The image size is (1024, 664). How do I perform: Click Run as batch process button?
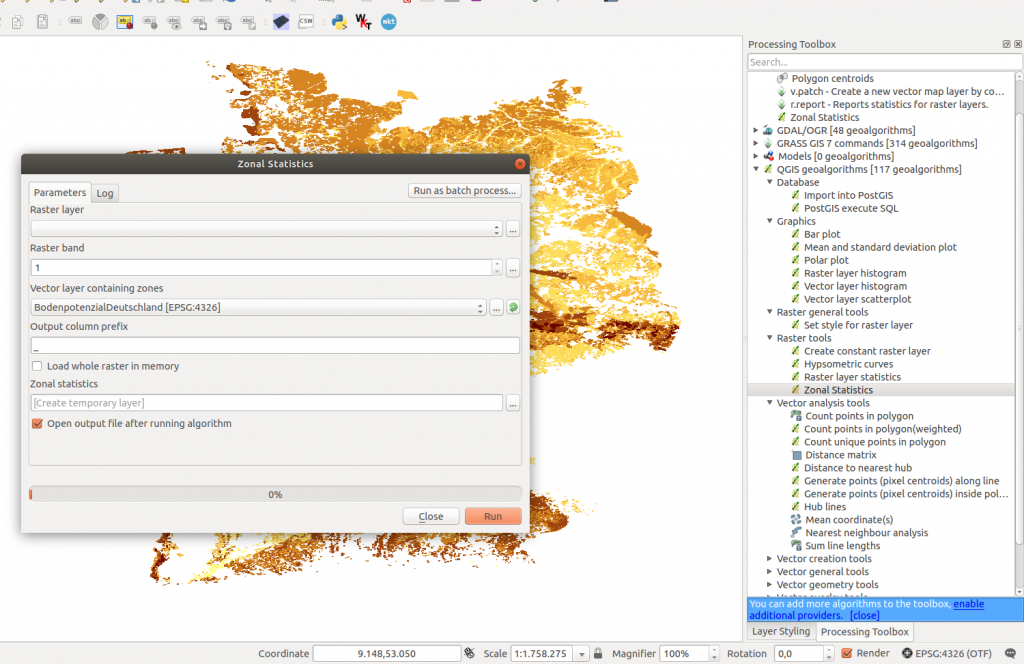pyautogui.click(x=465, y=191)
